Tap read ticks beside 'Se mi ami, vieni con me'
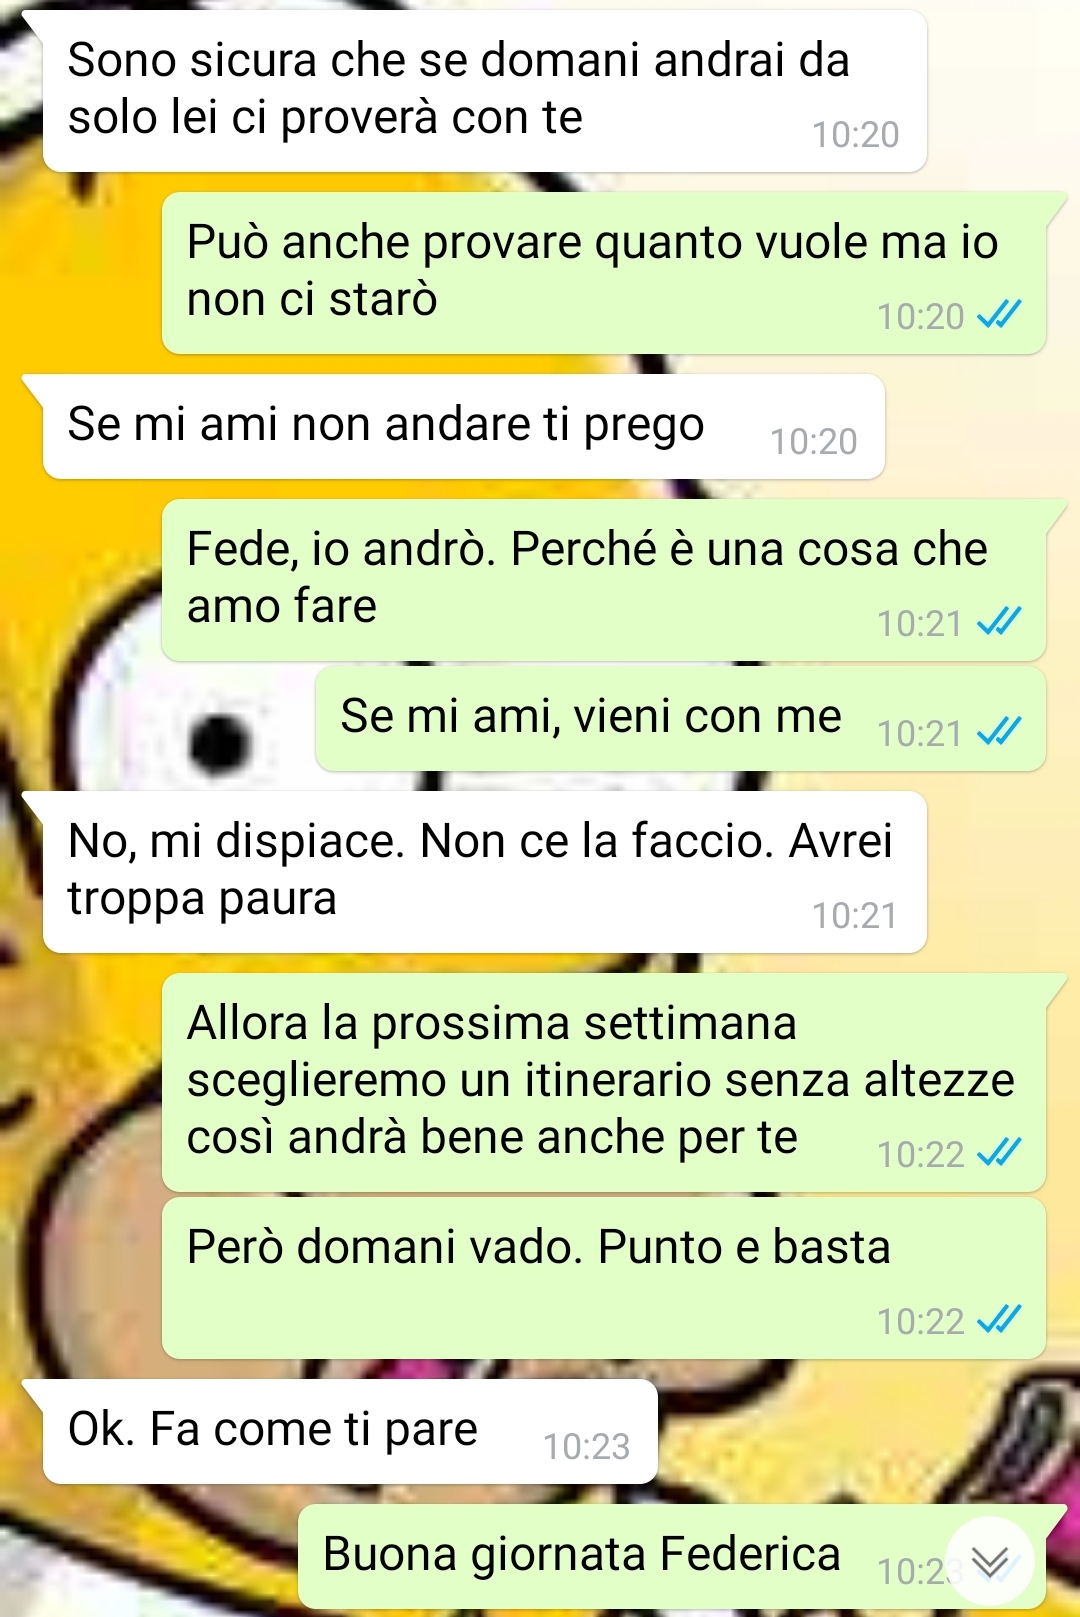 click(x=999, y=732)
